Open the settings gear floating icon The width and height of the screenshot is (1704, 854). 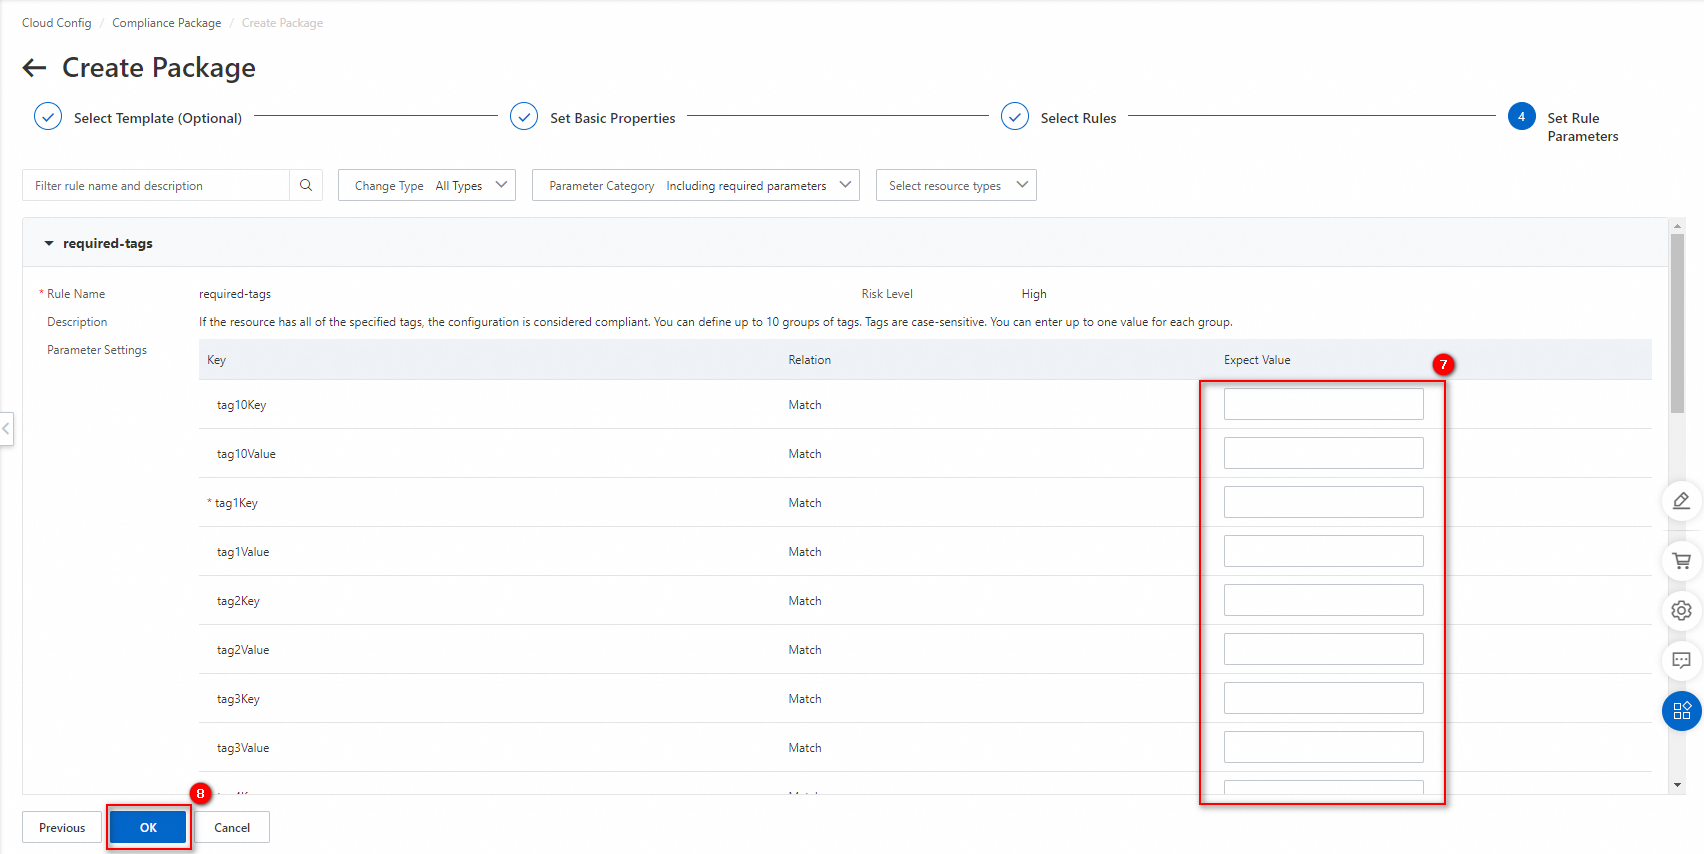[1681, 610]
